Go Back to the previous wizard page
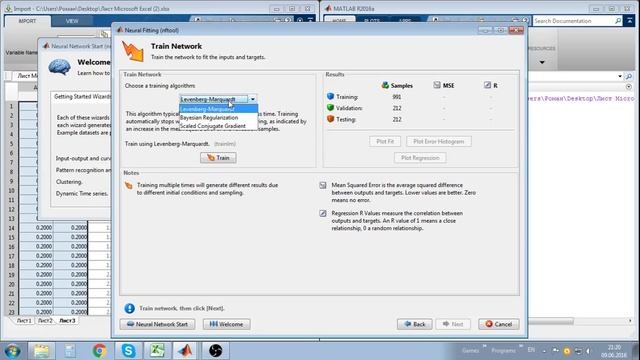 click(415, 324)
